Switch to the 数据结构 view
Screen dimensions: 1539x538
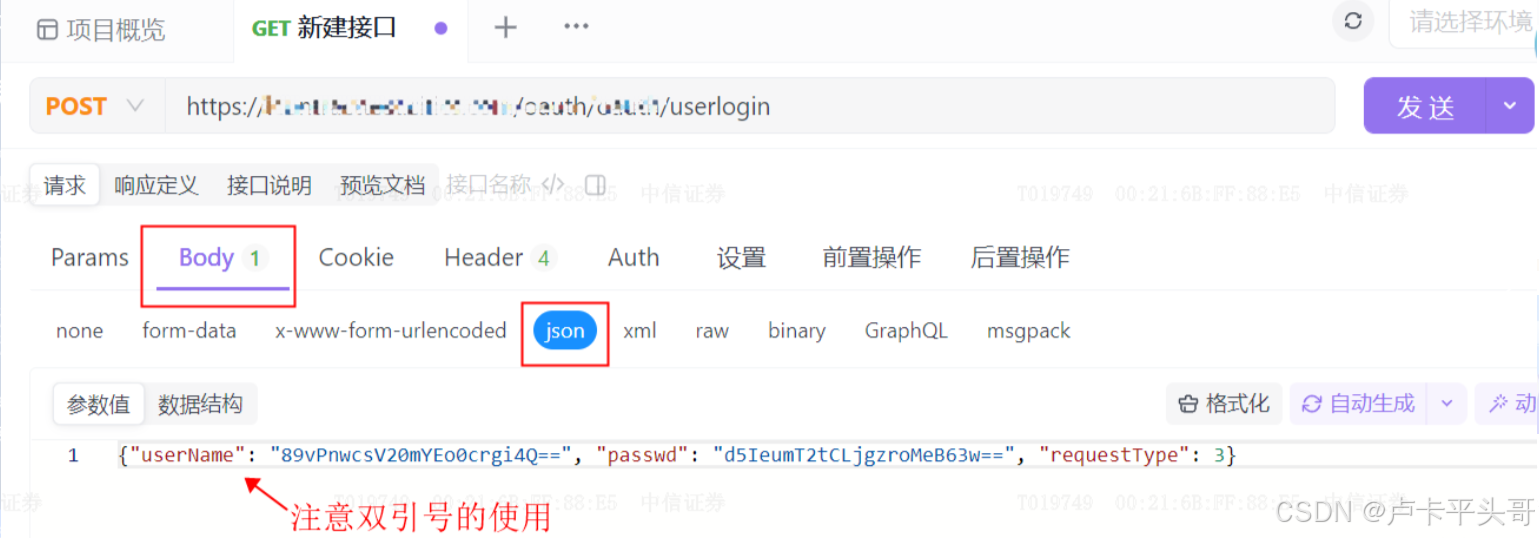[200, 404]
